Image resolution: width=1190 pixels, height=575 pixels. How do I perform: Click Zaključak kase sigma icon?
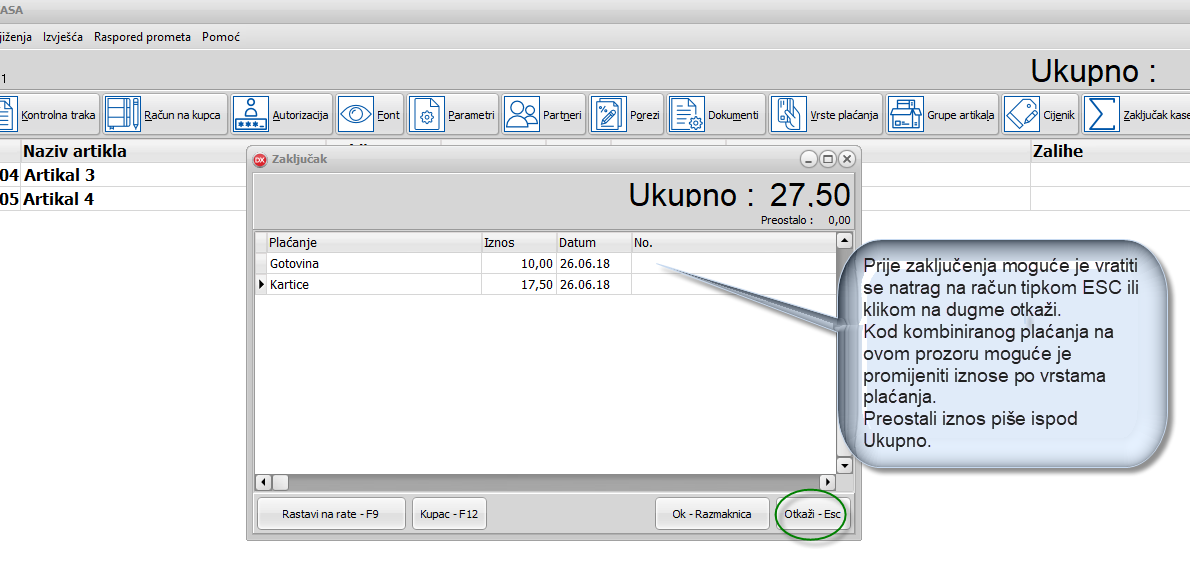click(x=1101, y=115)
